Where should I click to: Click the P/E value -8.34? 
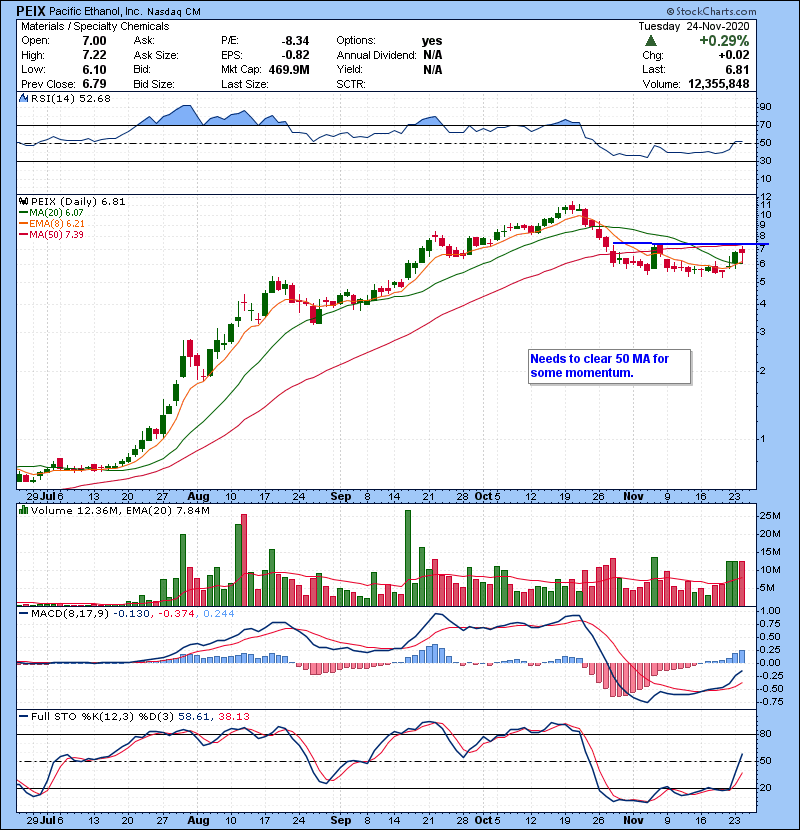point(295,41)
